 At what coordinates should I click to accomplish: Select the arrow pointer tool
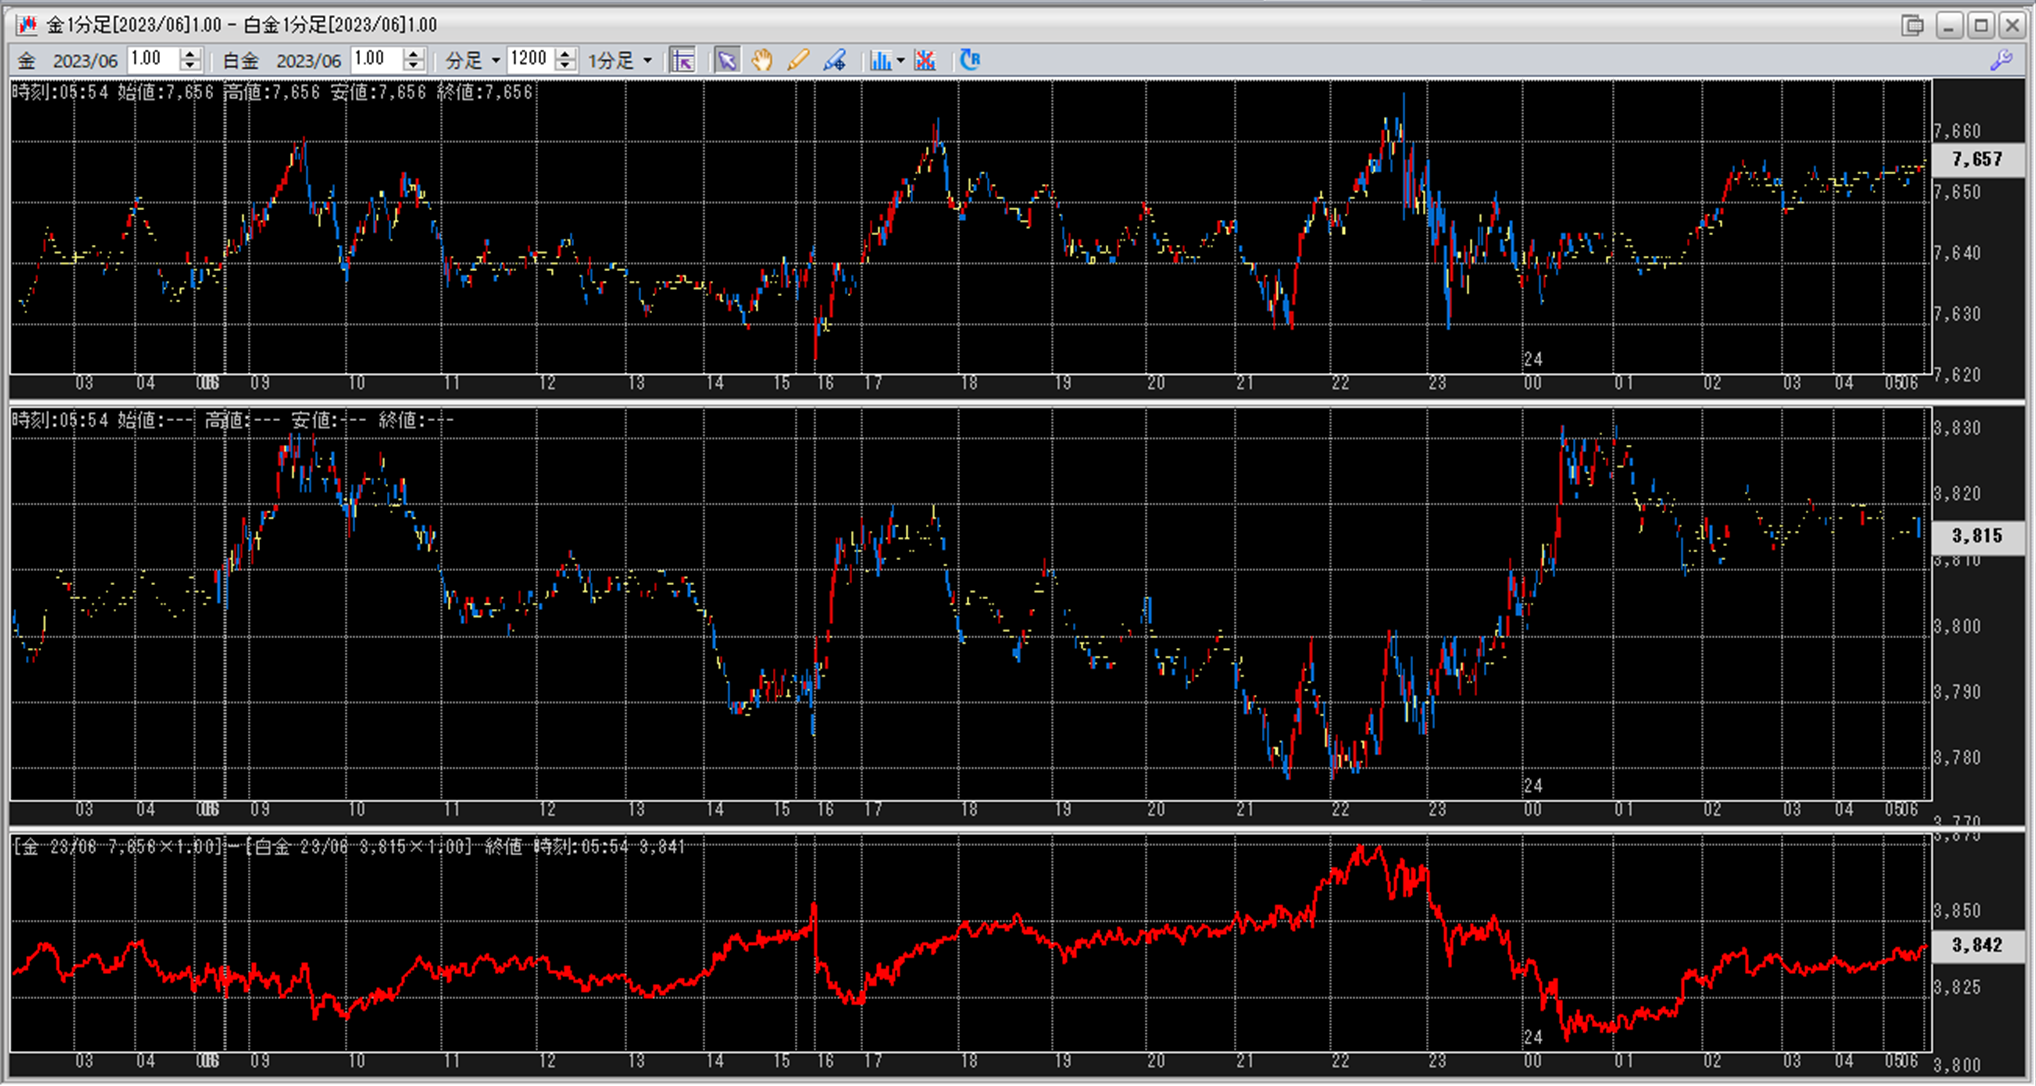(727, 60)
